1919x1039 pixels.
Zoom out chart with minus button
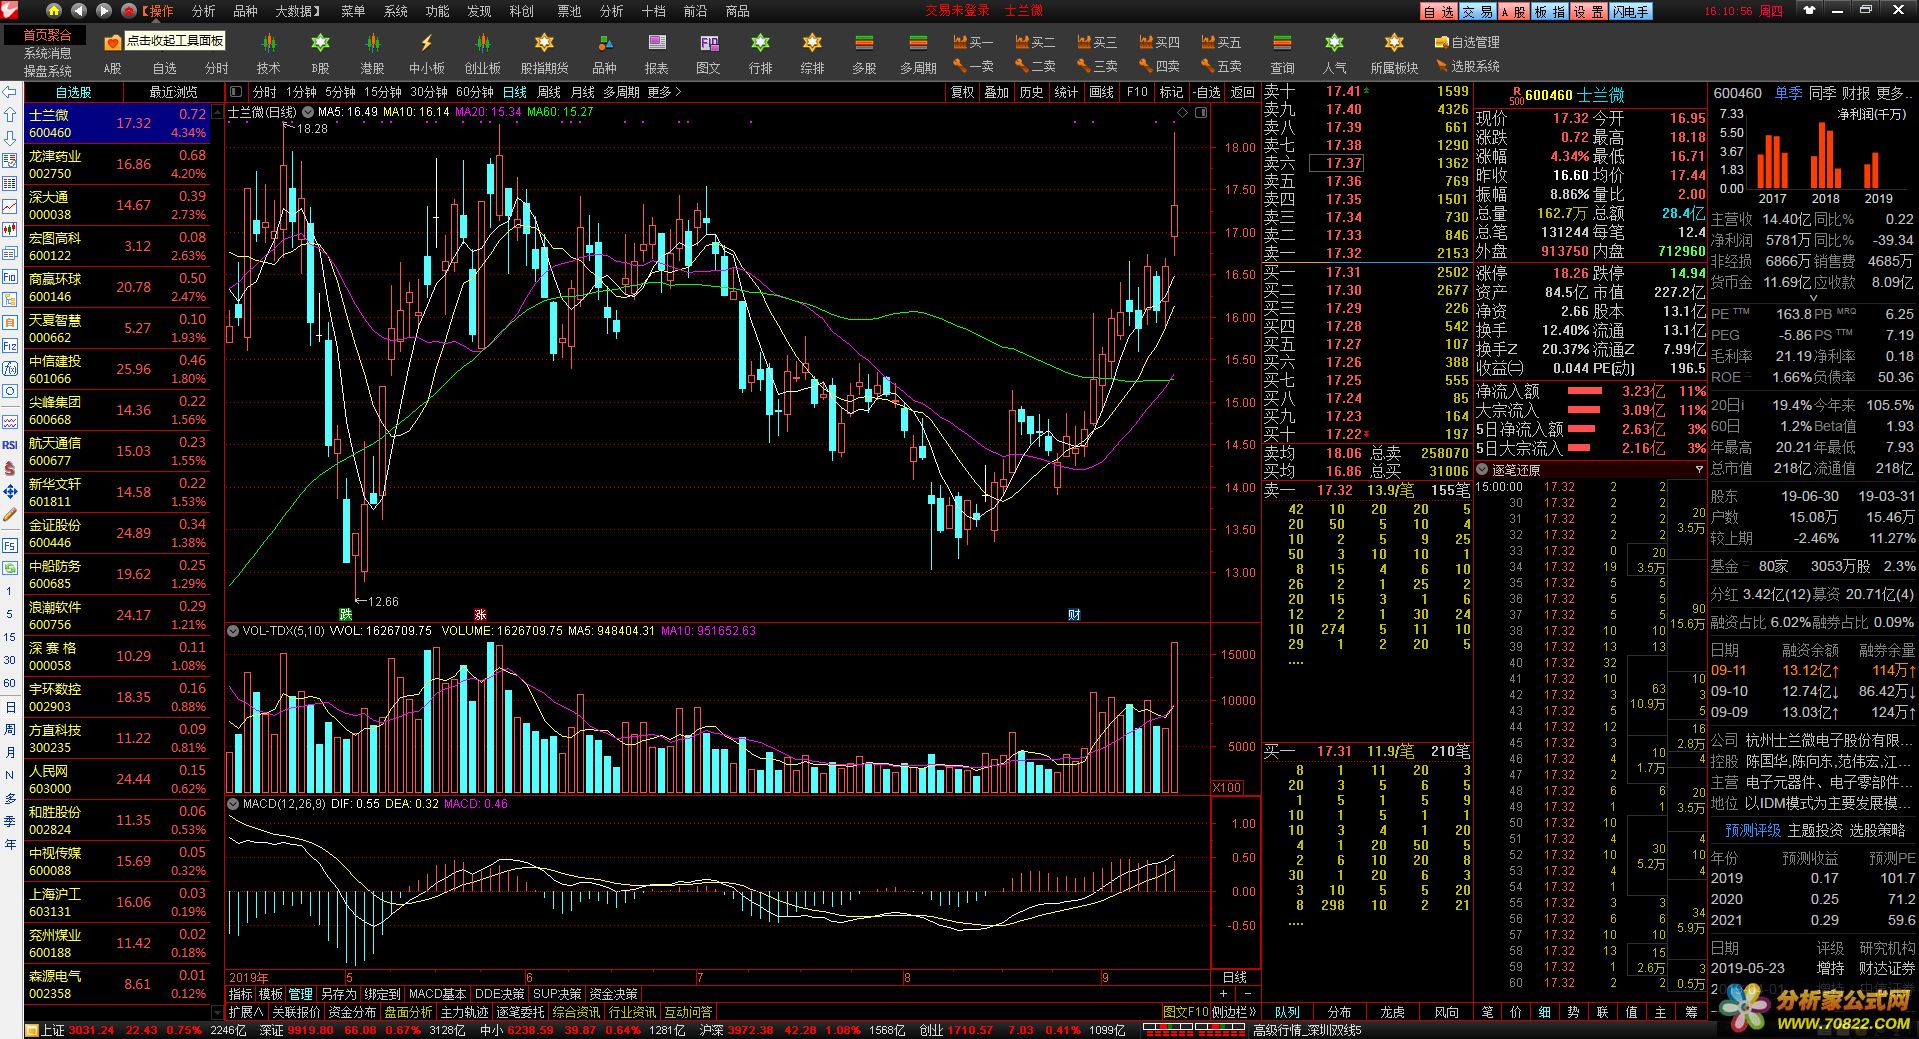tap(1247, 994)
